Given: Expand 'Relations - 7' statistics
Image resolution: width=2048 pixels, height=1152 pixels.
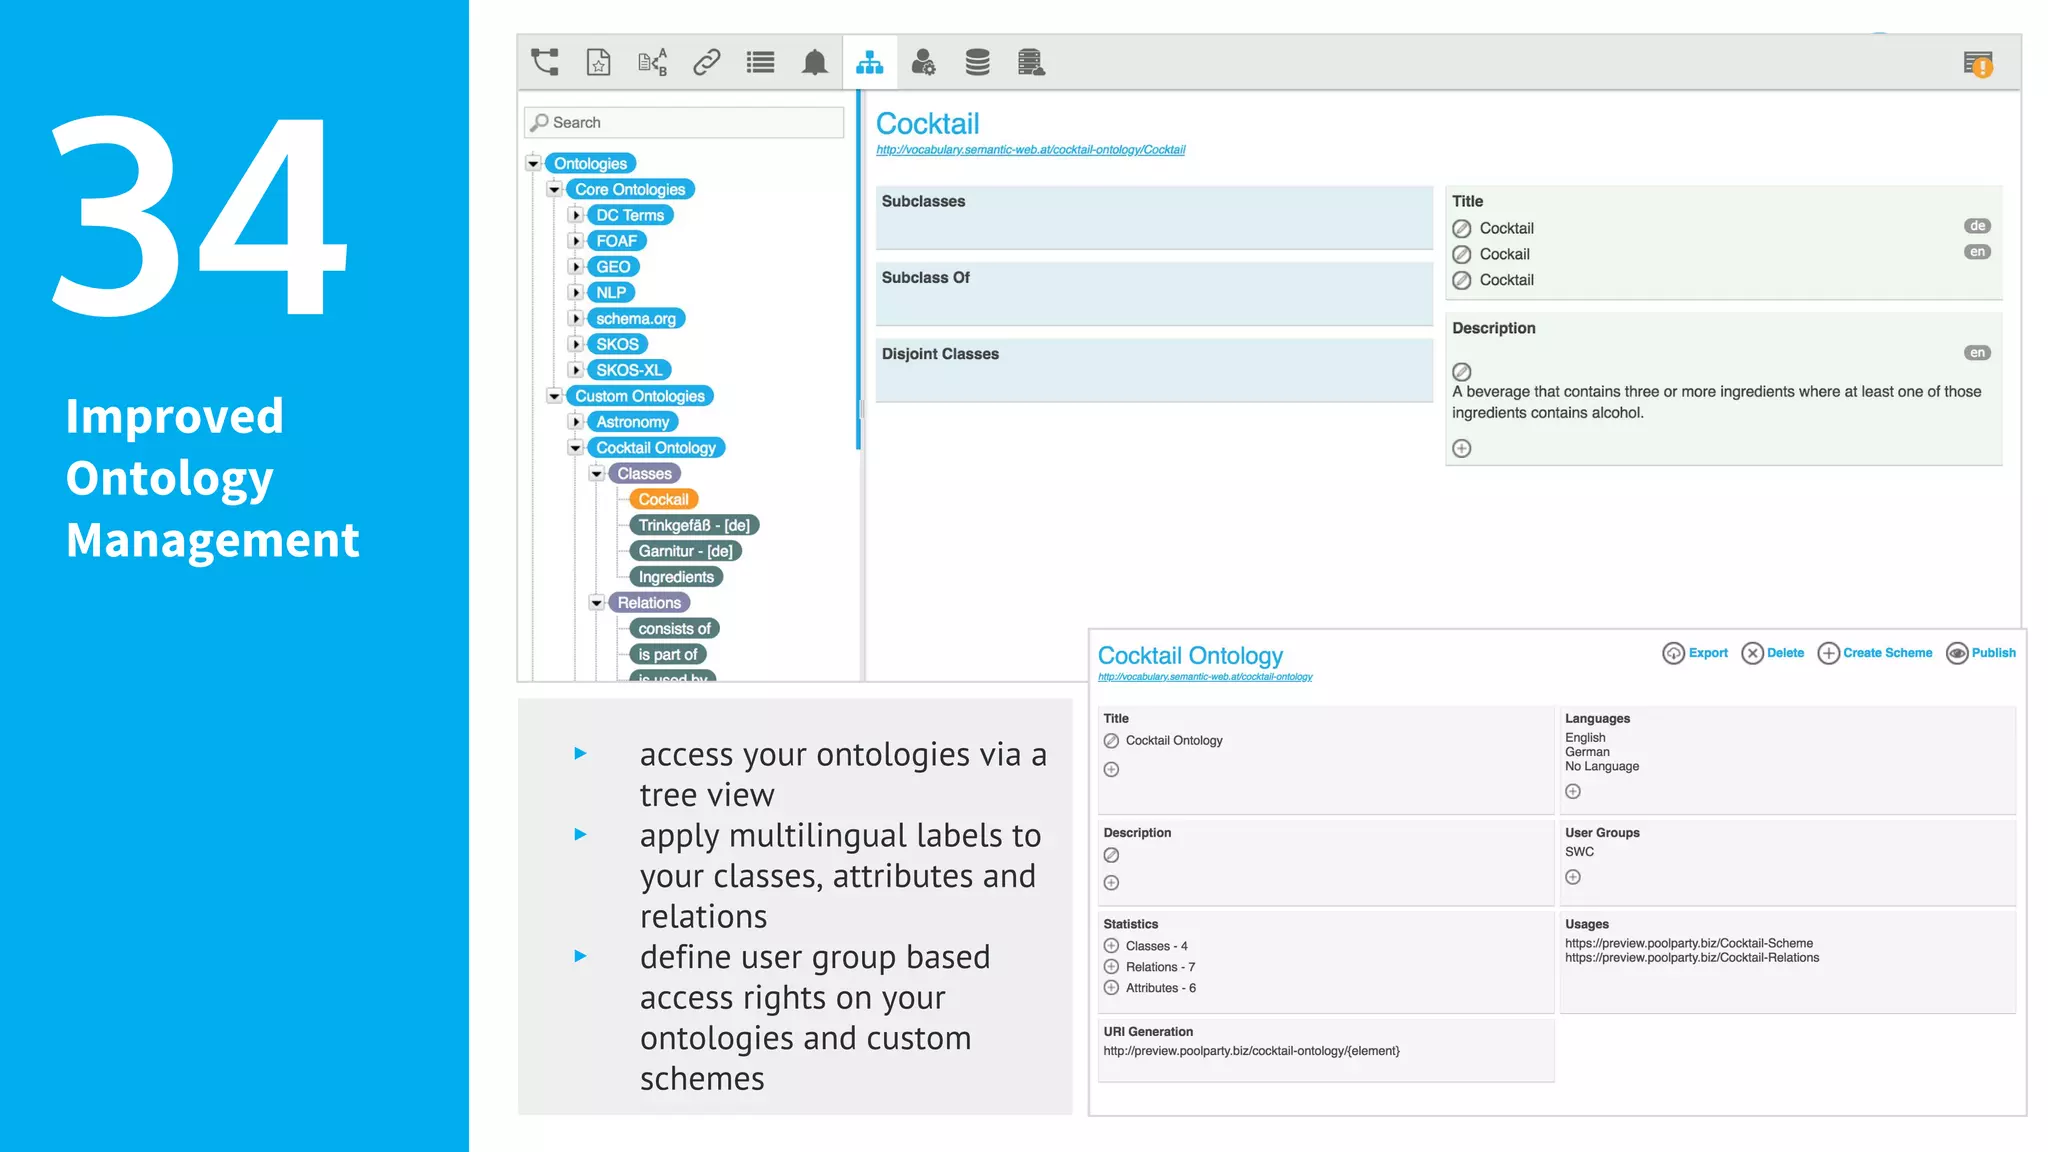Looking at the screenshot, I should tap(1111, 967).
